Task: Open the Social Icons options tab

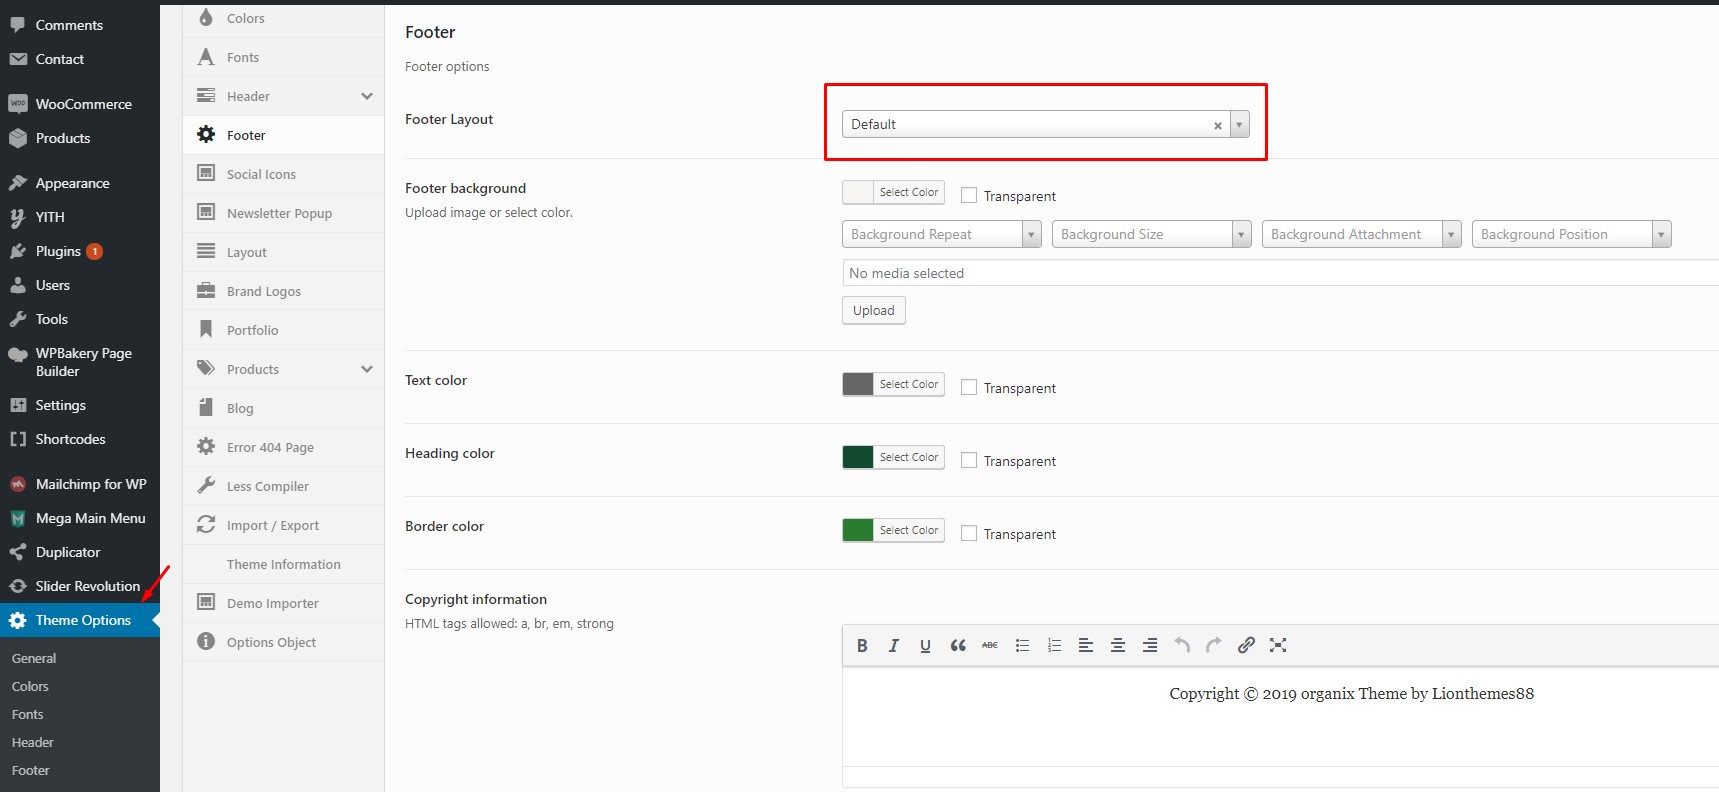Action: 261,174
